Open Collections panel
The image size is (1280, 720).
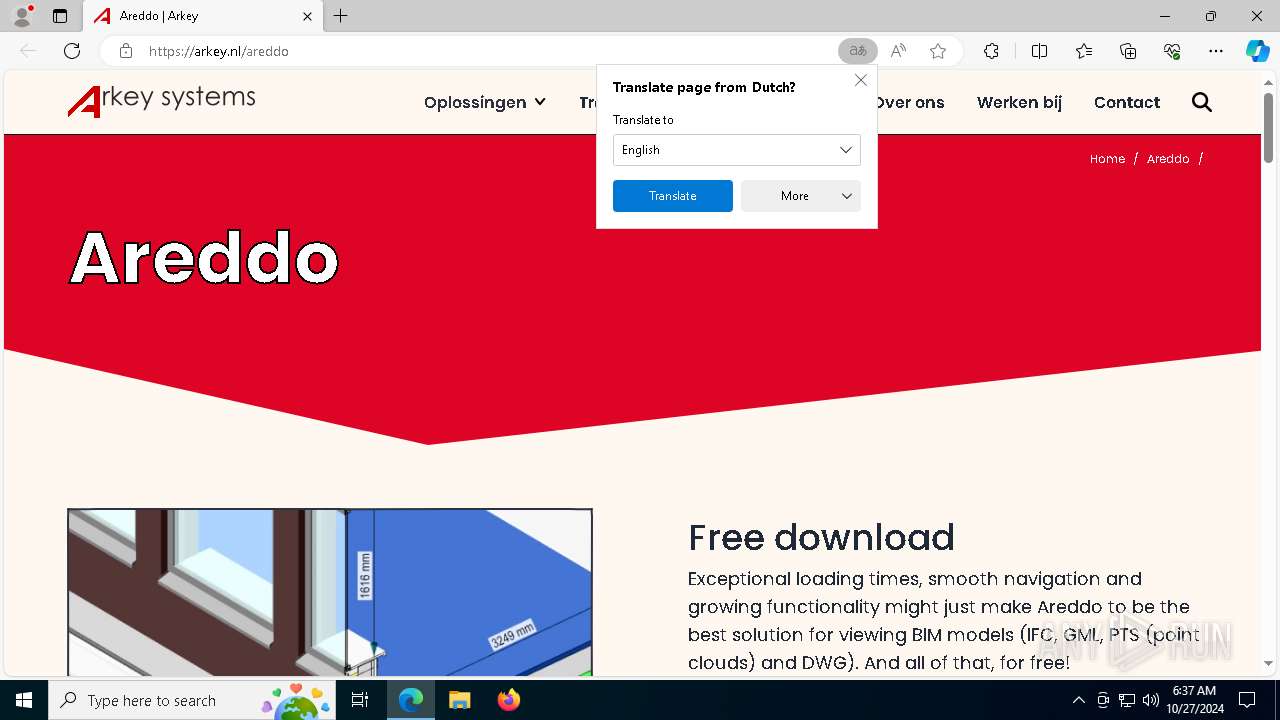point(1128,51)
